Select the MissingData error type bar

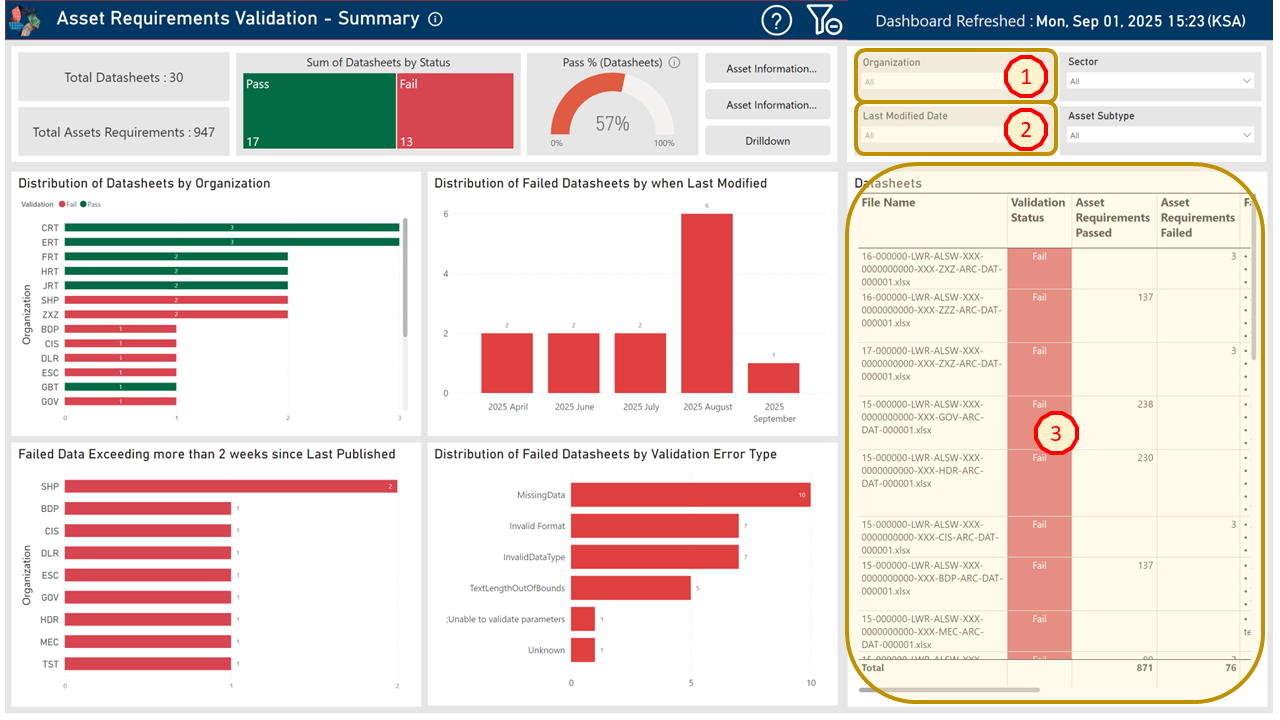coord(690,495)
